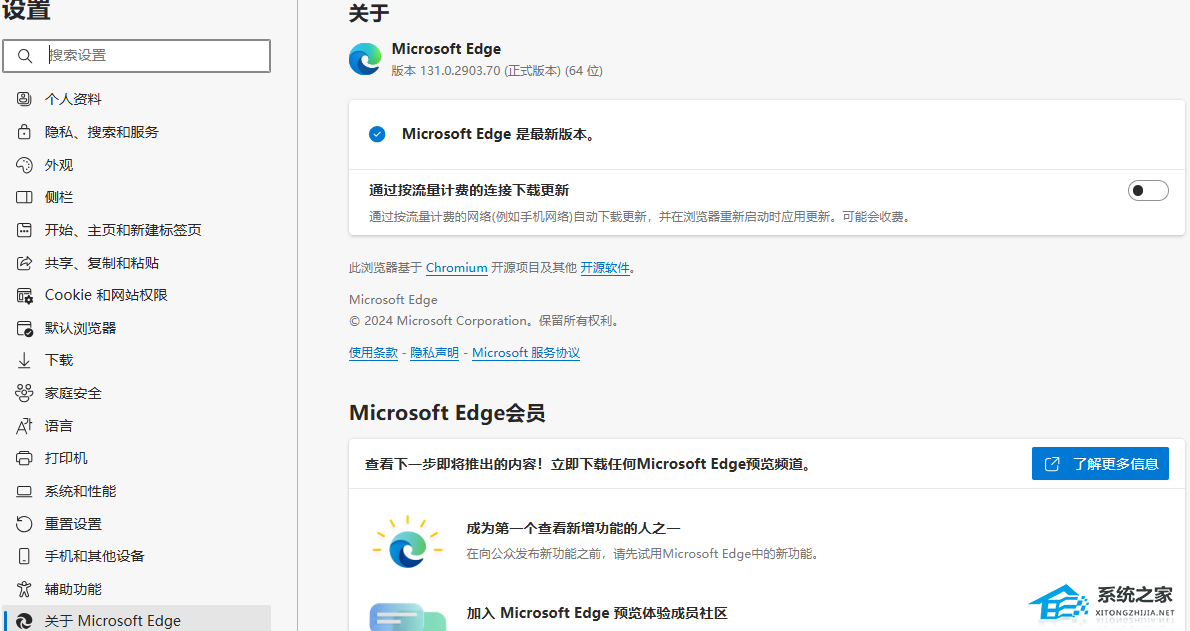Click the Cookie 和网站权限 icon
The width and height of the screenshot is (1190, 631).
(x=24, y=295)
